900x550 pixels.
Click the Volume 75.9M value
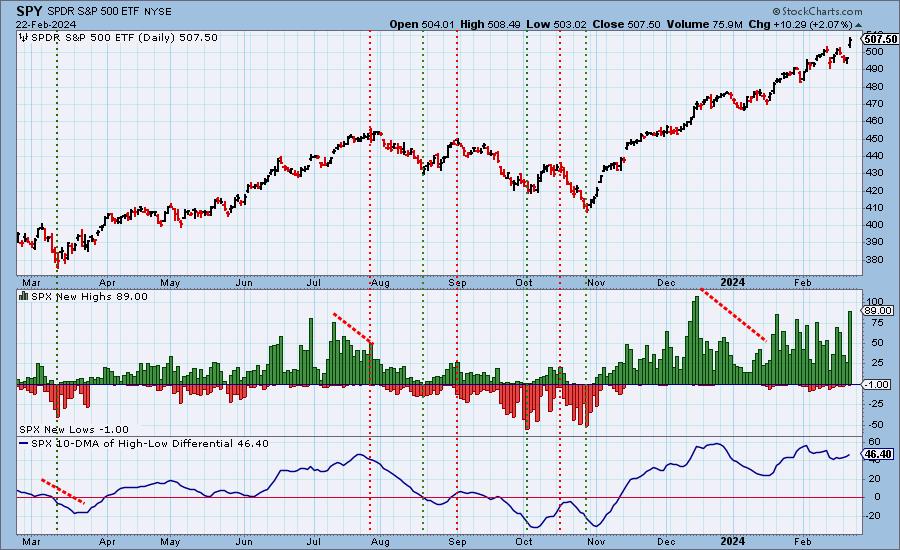704,25
